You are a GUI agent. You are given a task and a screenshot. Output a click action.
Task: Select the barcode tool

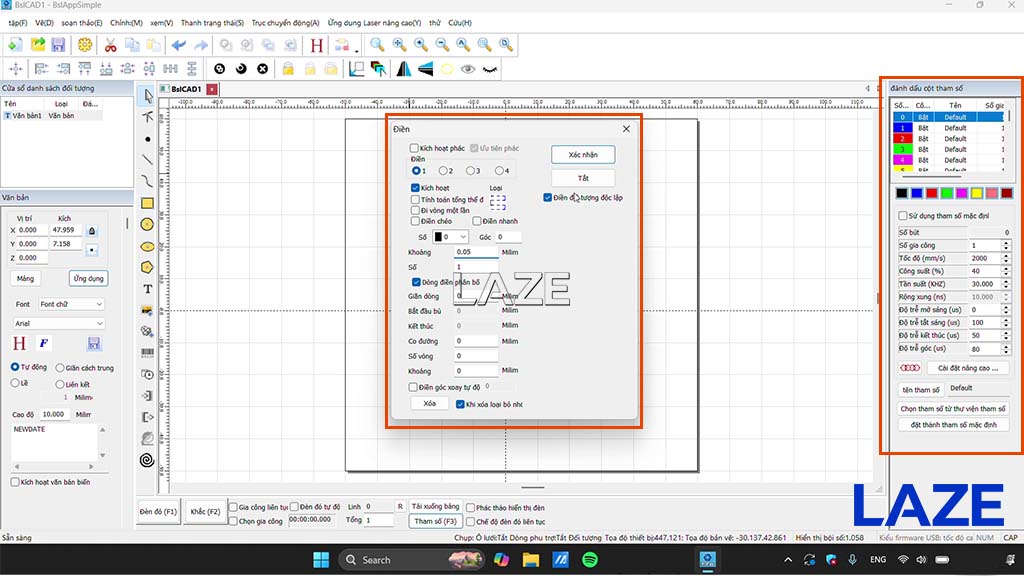pyautogui.click(x=148, y=353)
